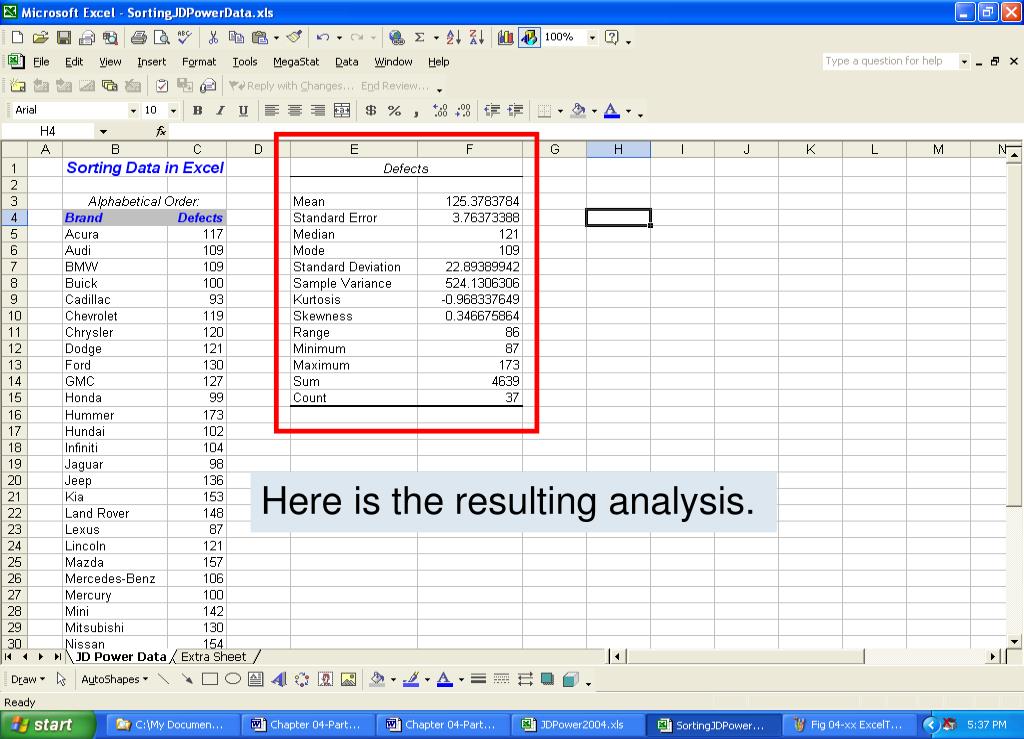Select the JD Power Data sheet tab

(121, 657)
